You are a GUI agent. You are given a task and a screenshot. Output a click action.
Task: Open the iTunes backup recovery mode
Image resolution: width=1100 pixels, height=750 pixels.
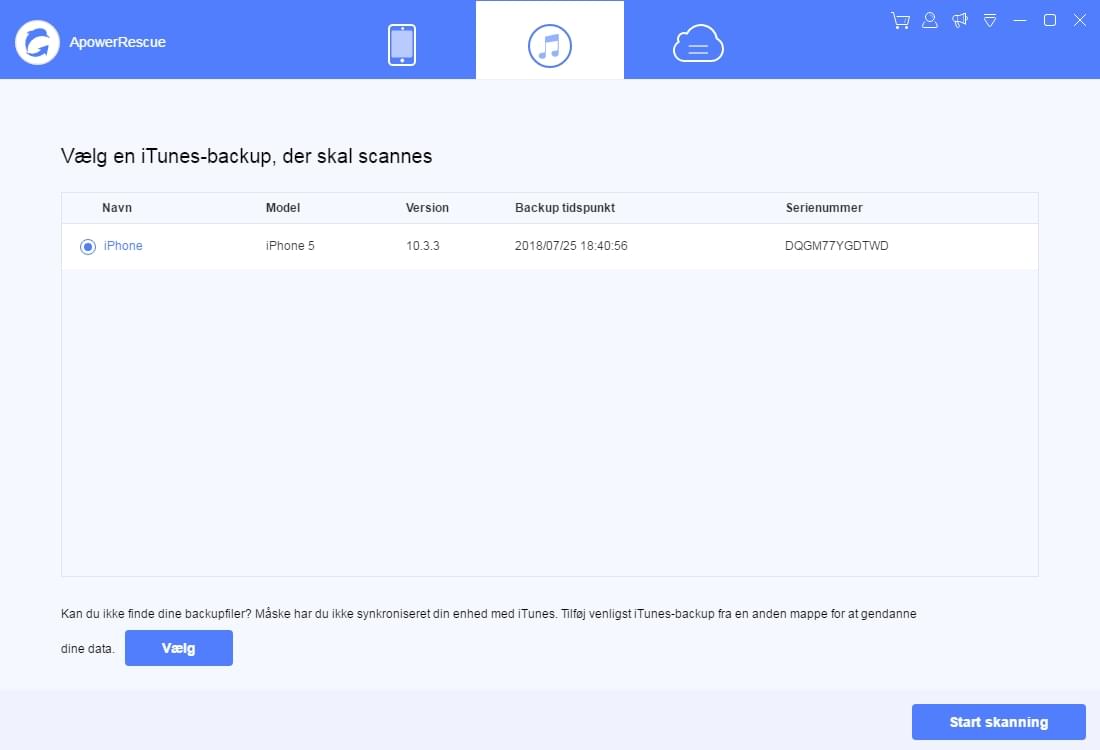(x=550, y=42)
